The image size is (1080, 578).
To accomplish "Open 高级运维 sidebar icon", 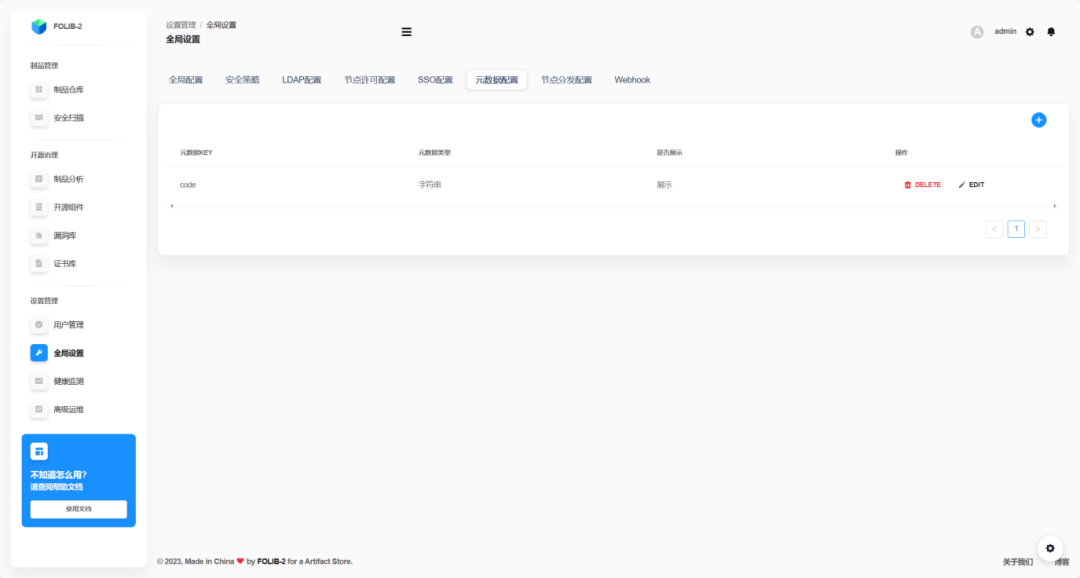I will (39, 409).
